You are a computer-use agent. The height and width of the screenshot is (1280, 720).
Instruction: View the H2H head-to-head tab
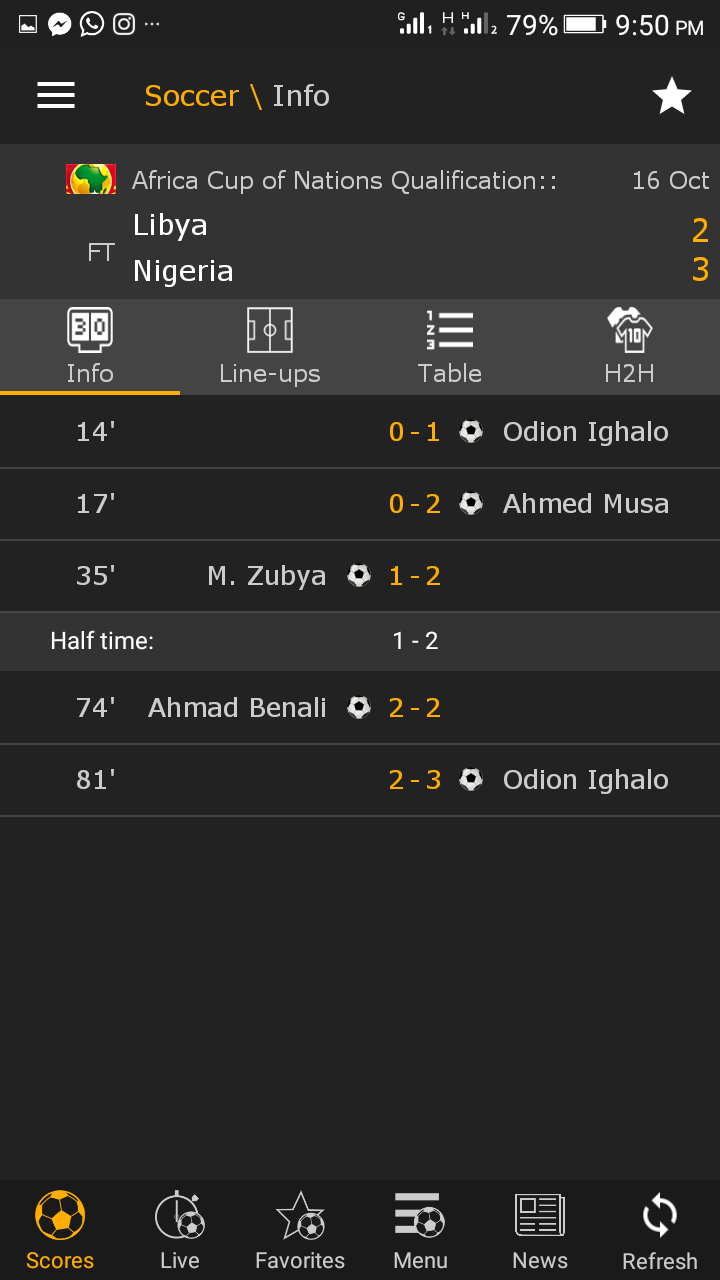click(x=630, y=347)
